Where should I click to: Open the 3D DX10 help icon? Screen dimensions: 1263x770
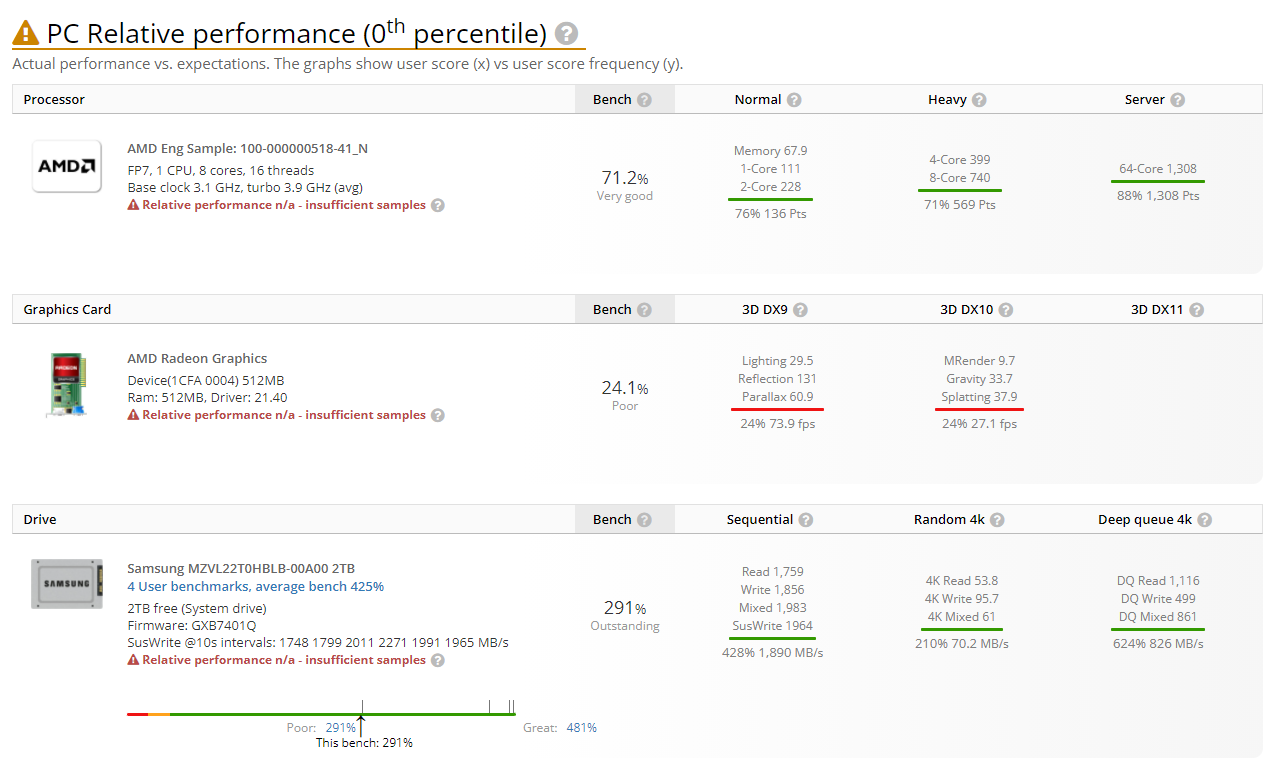click(1006, 310)
